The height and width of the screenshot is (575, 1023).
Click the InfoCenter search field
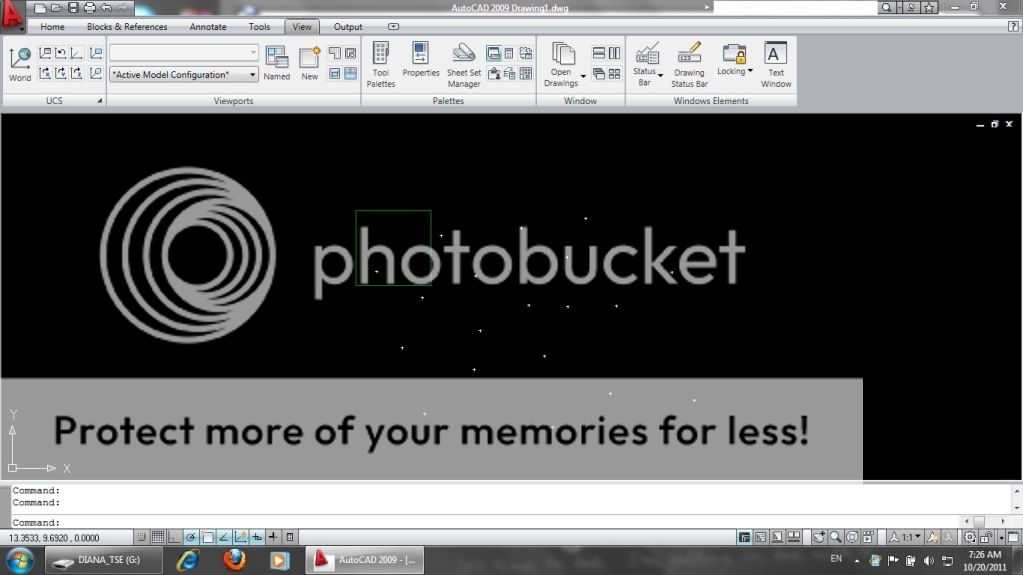[795, 8]
